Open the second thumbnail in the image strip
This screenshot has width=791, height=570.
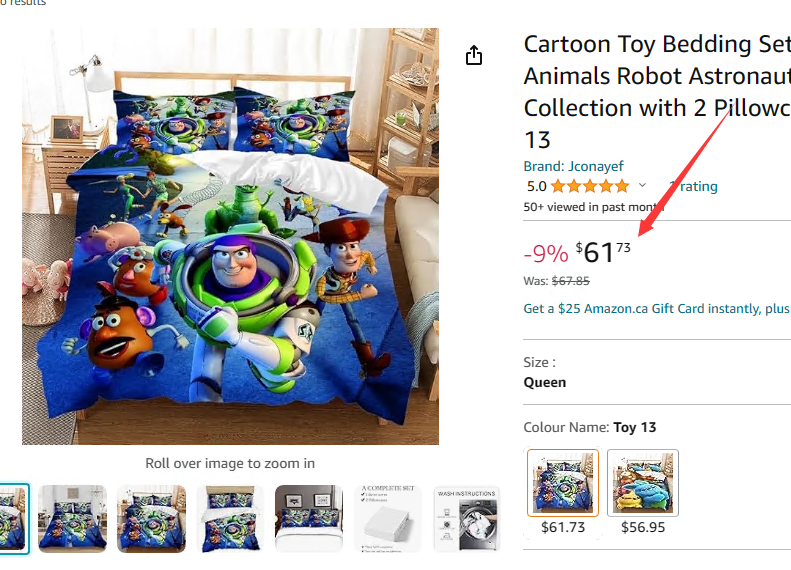(72, 518)
